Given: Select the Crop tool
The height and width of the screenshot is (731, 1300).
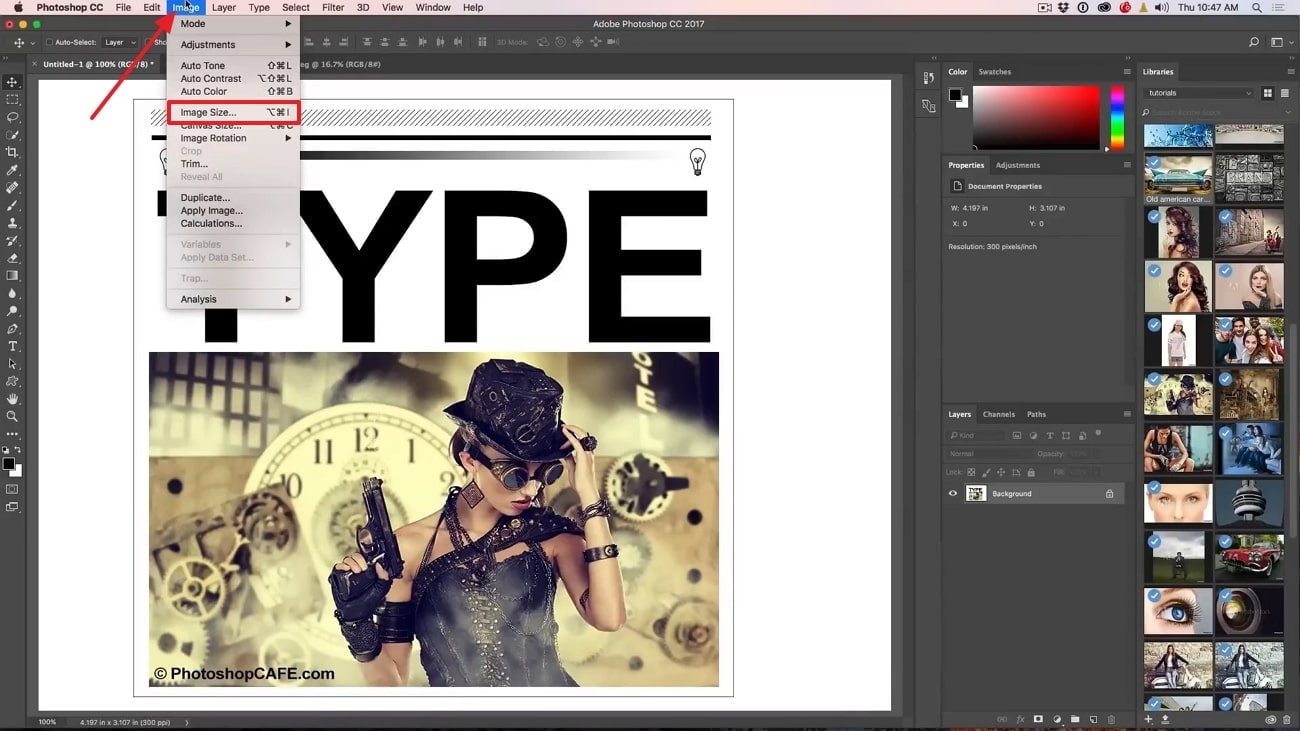Looking at the screenshot, I should (x=13, y=152).
